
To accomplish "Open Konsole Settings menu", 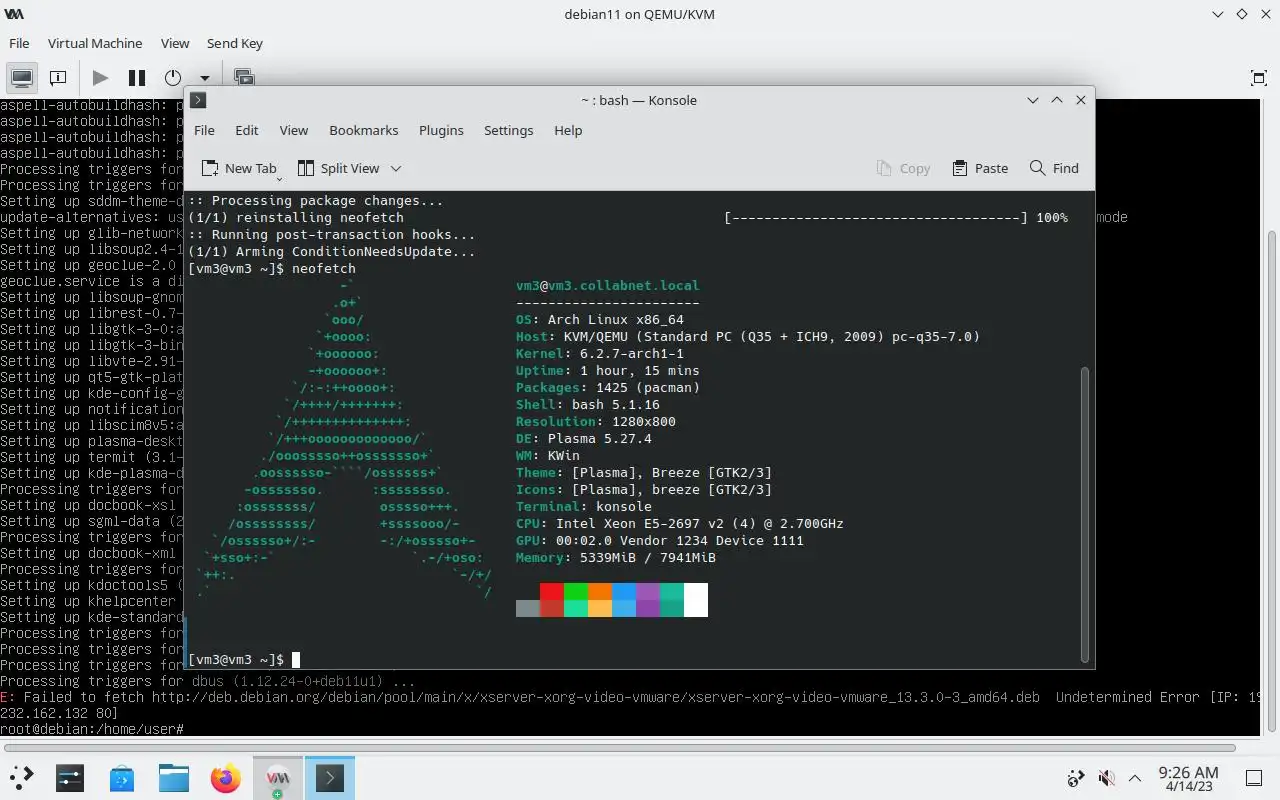I will 509,130.
